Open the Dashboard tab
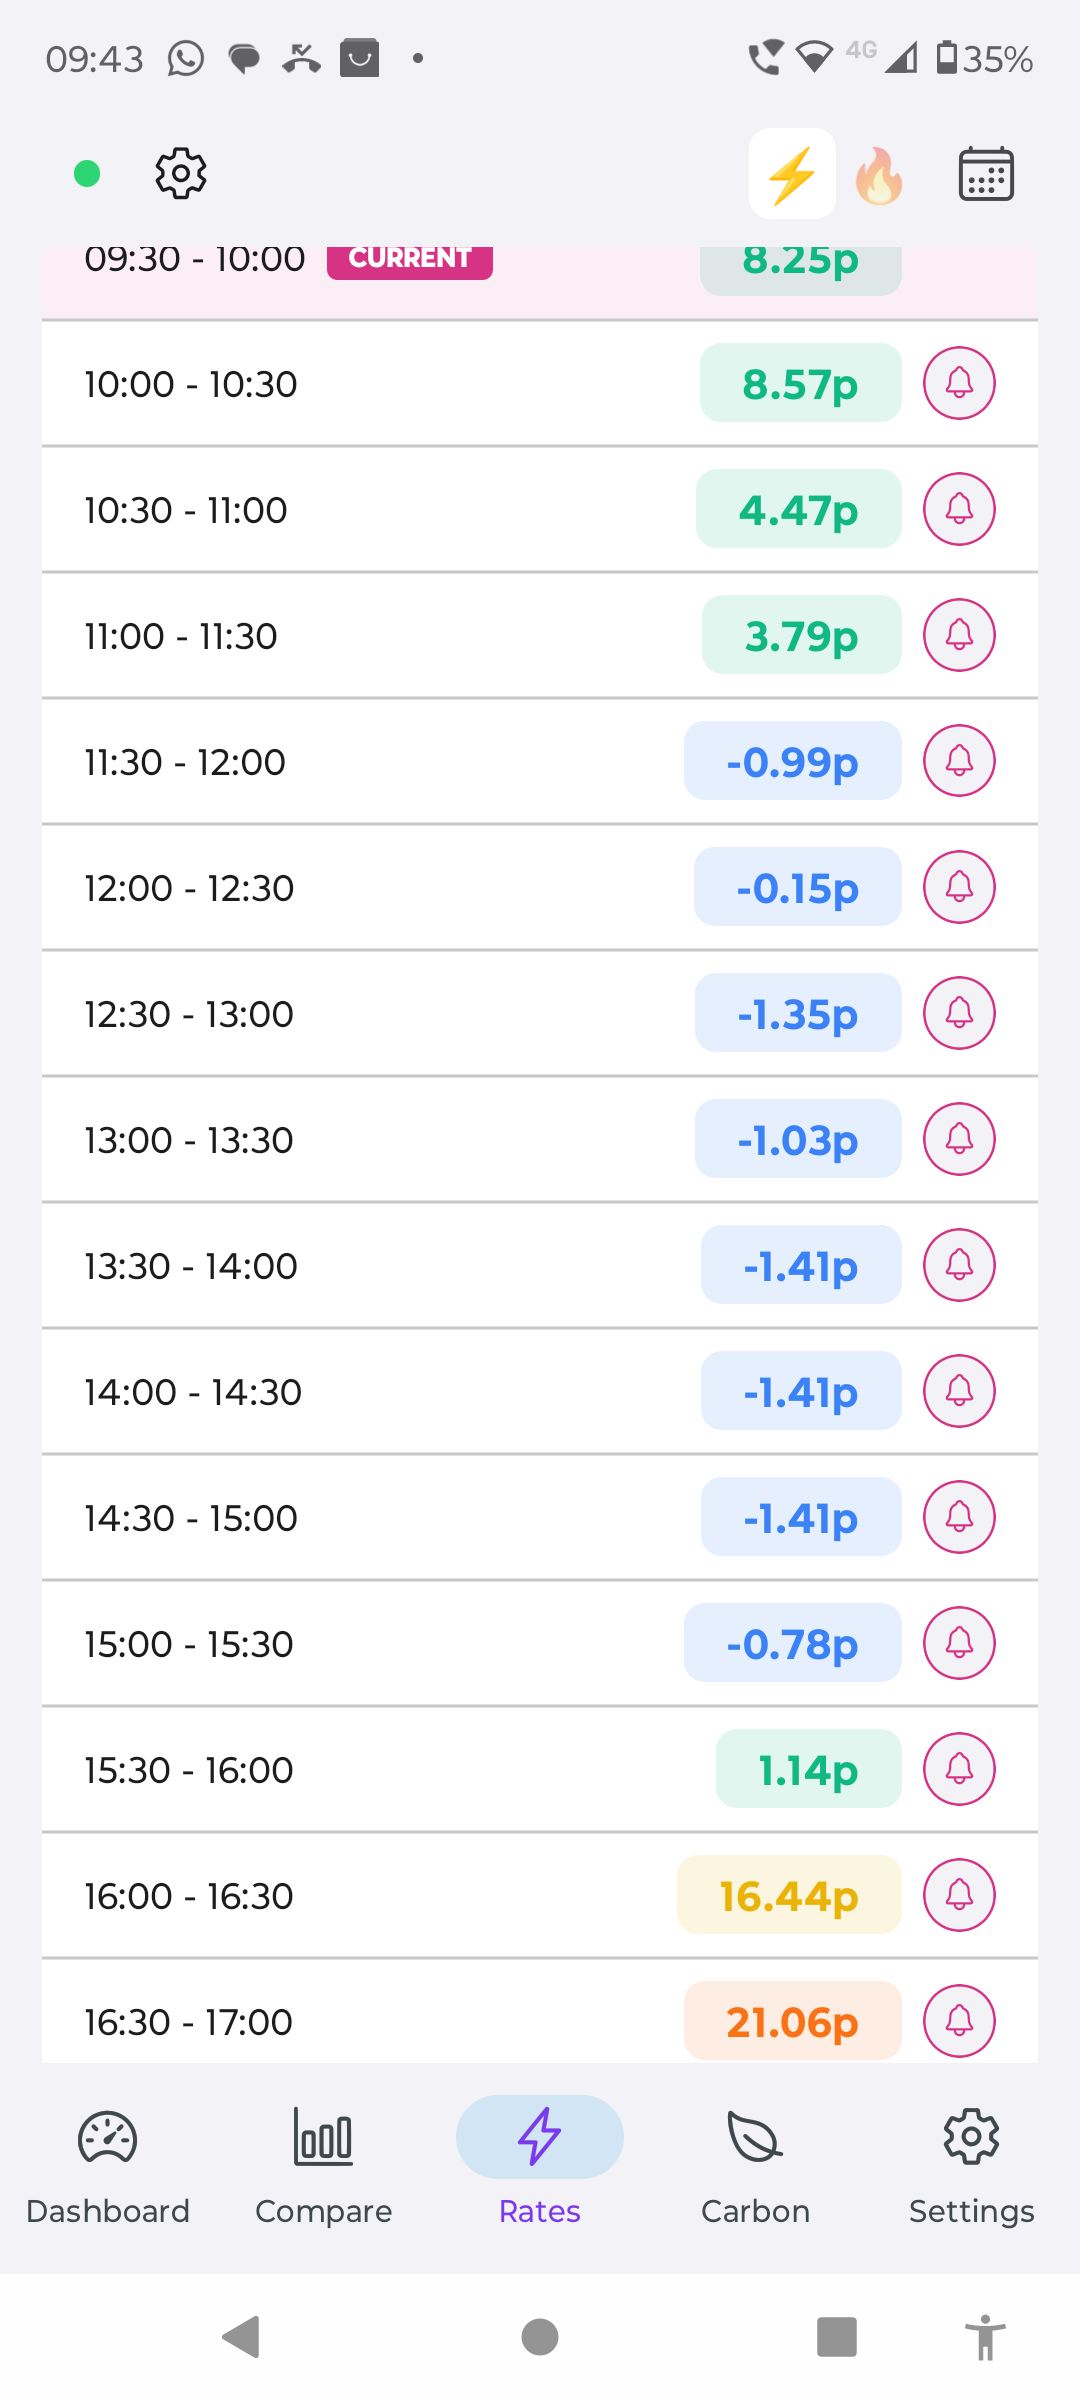This screenshot has height=2400, width=1080. [x=108, y=2160]
